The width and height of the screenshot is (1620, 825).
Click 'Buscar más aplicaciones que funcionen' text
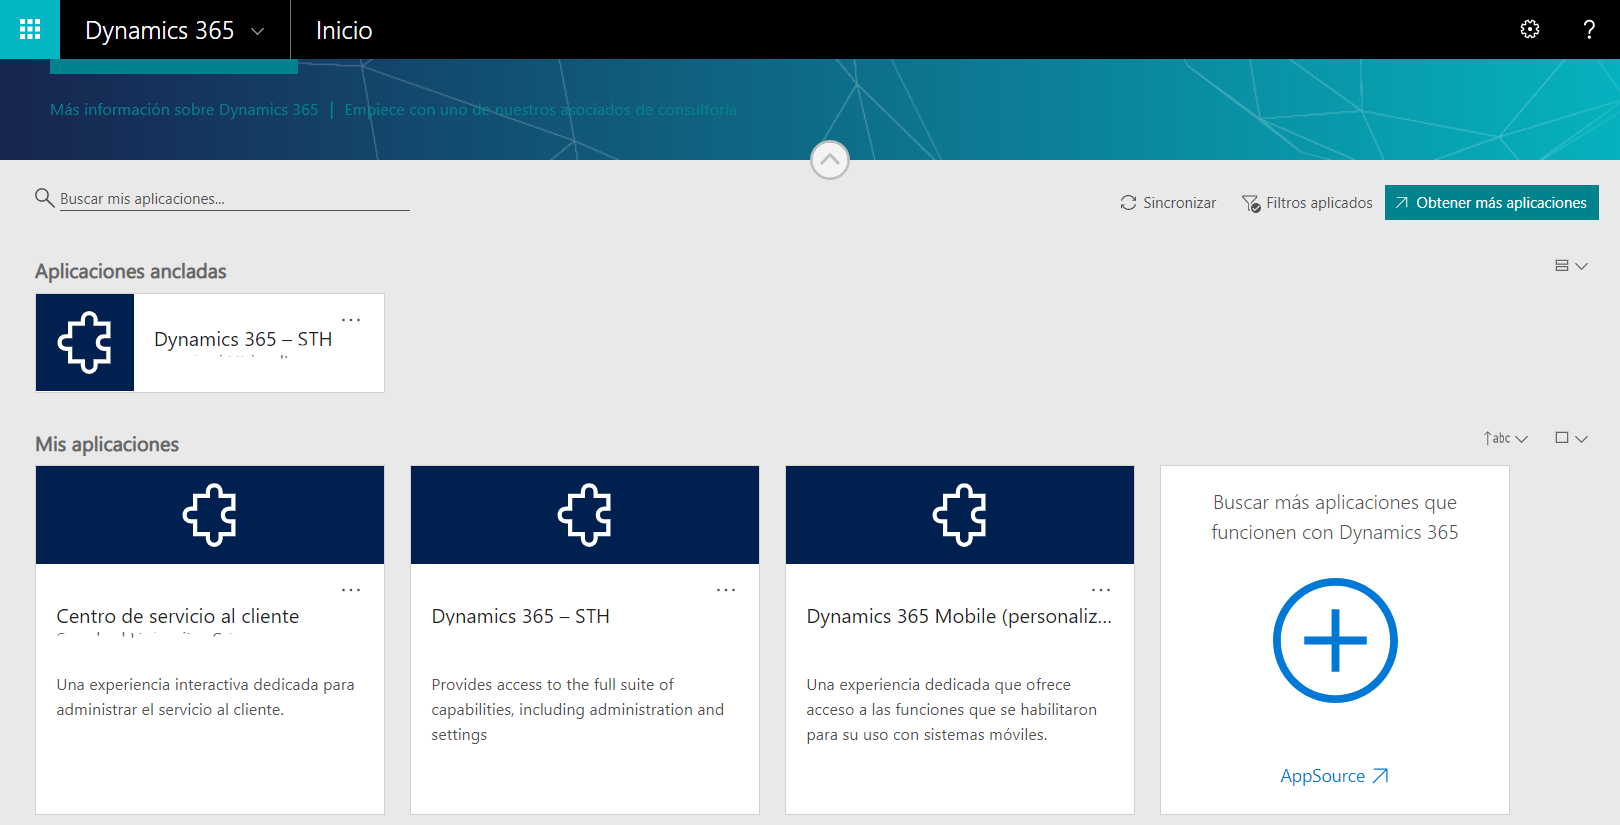click(x=1335, y=517)
